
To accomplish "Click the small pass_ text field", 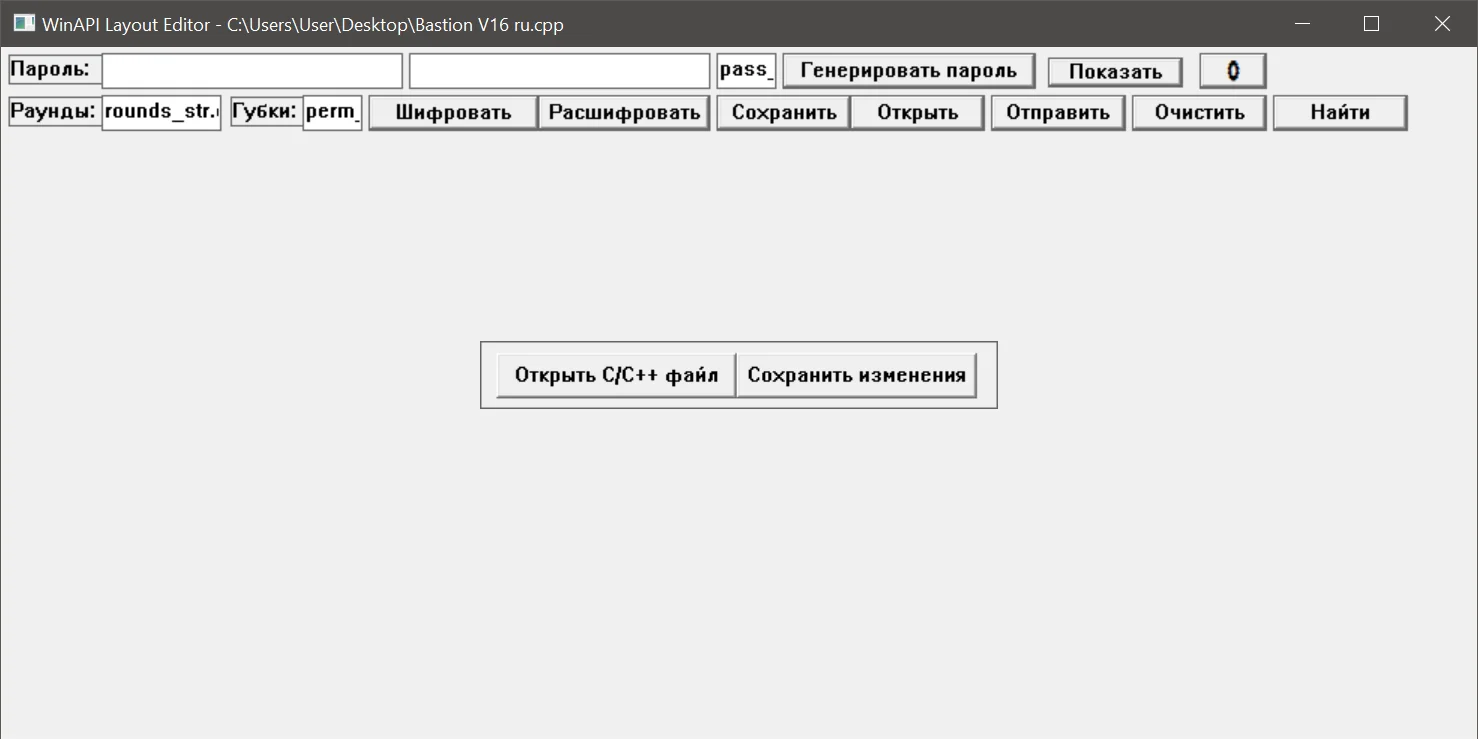I will pos(746,71).
